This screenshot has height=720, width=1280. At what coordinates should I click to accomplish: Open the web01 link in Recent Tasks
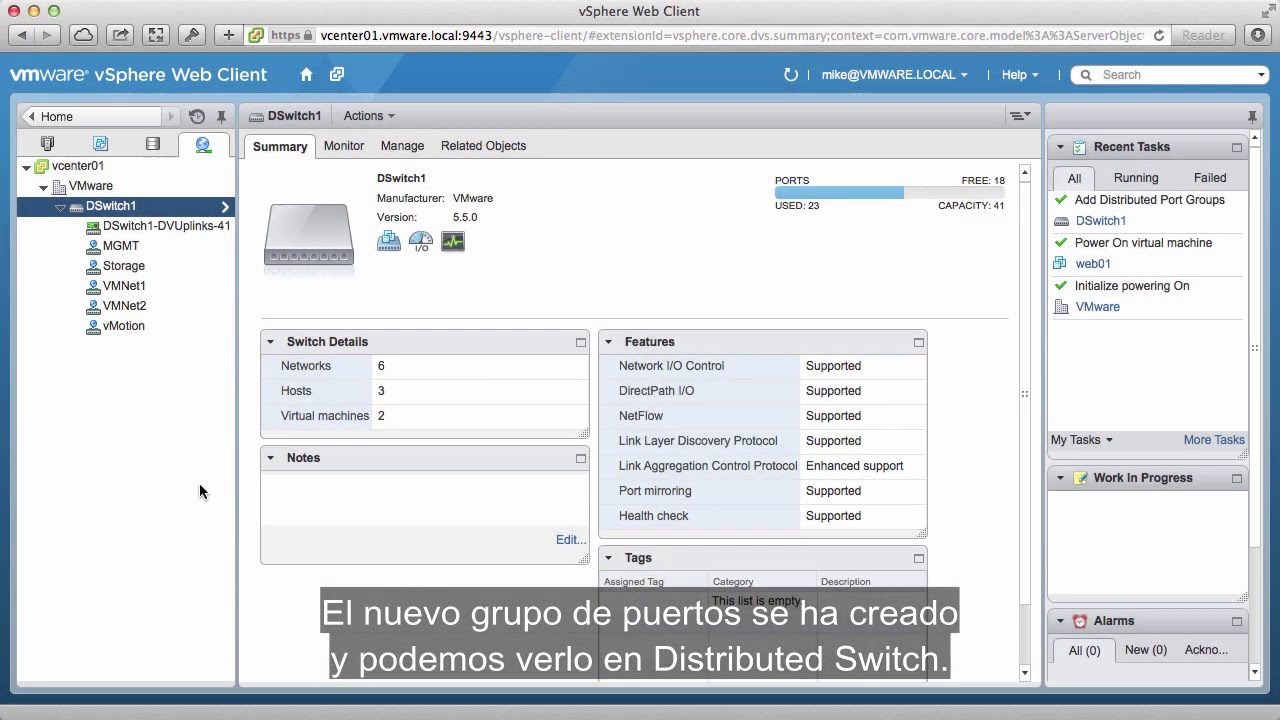pyautogui.click(x=1093, y=264)
